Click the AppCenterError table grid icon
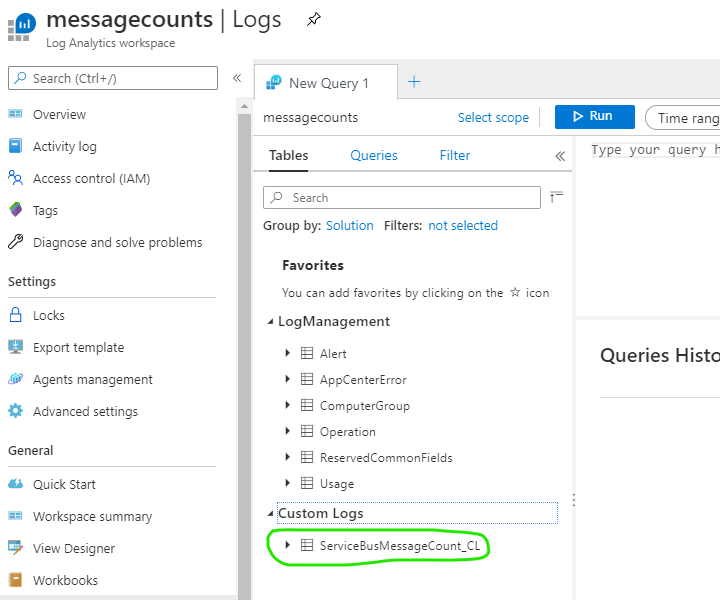 (307, 379)
